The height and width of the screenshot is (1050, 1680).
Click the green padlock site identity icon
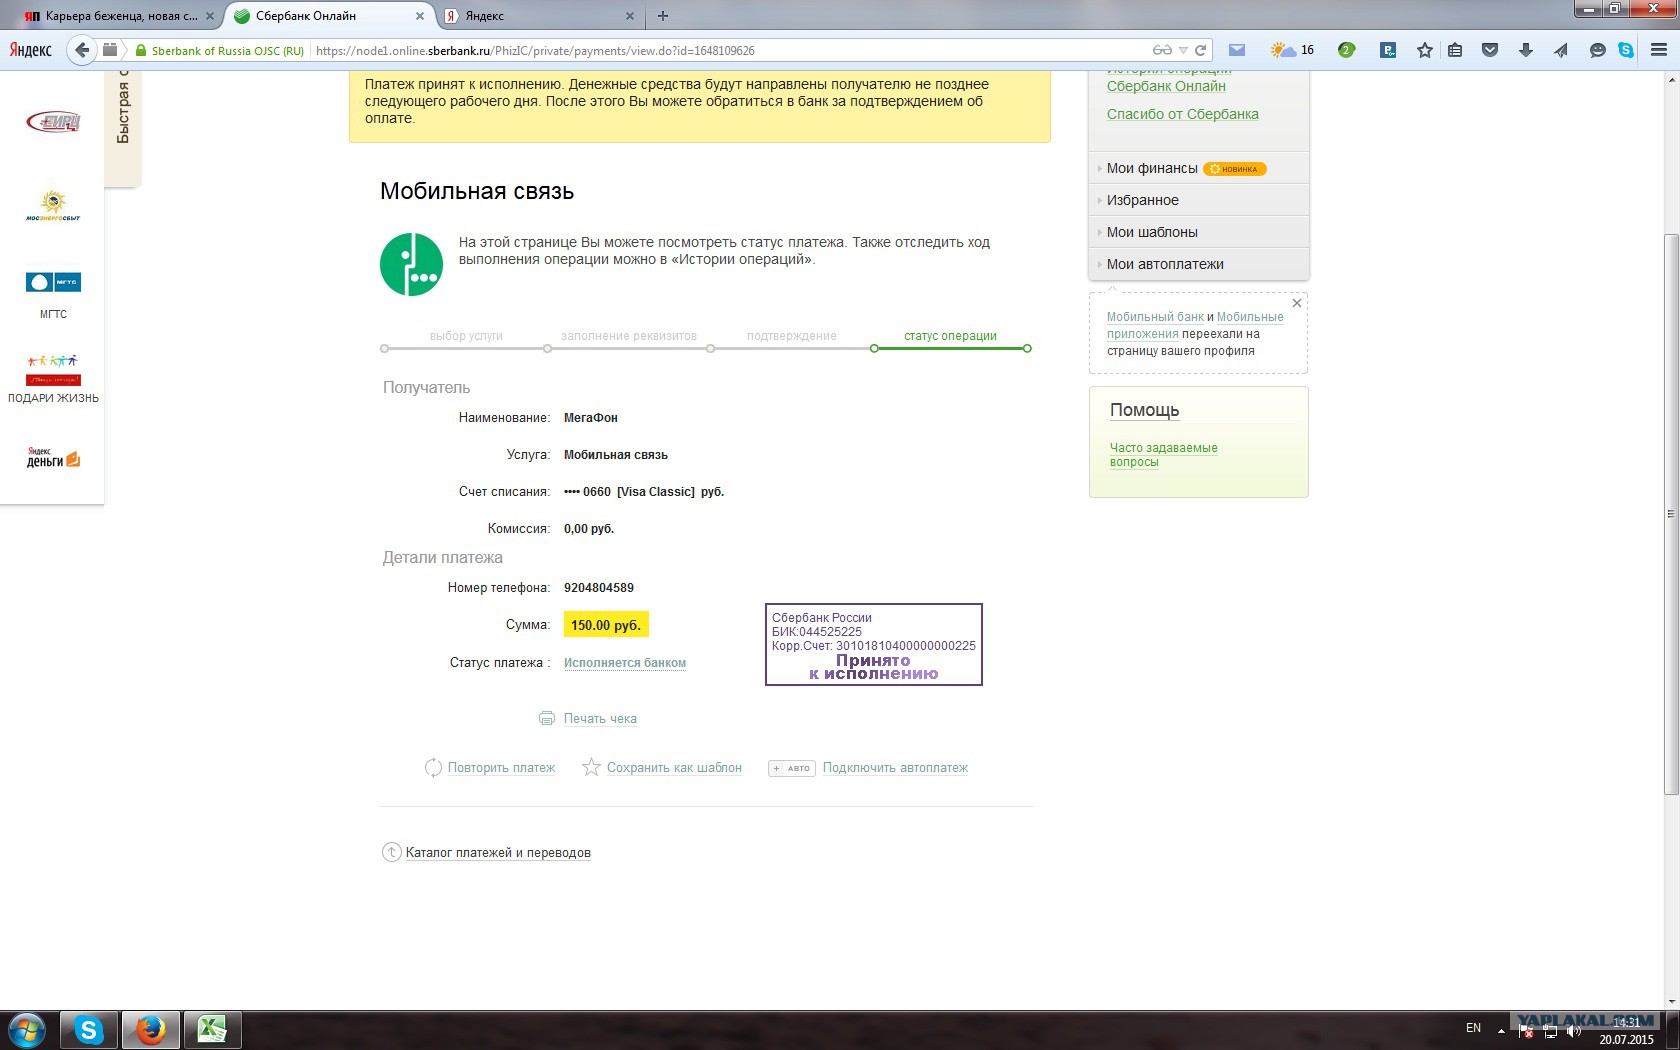click(x=141, y=50)
